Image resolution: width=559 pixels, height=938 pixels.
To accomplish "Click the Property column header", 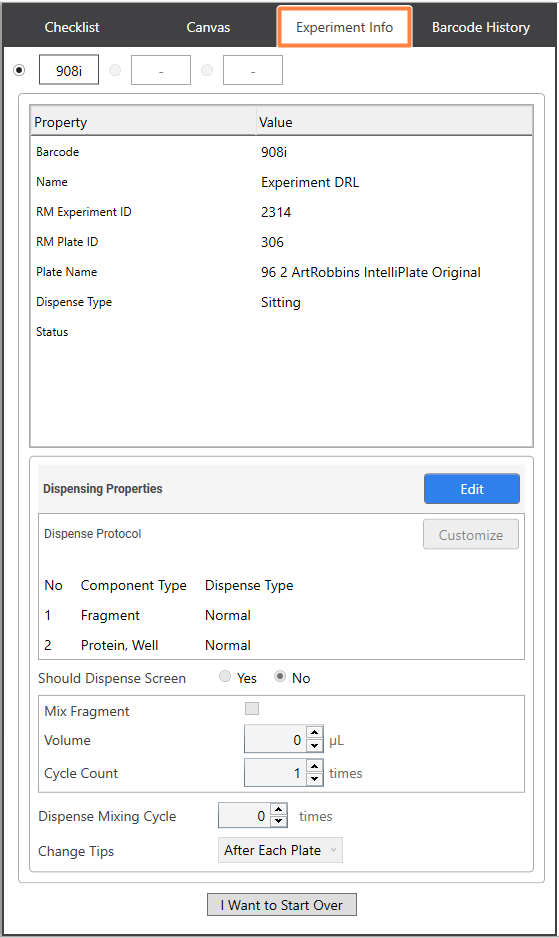I will 144,121.
